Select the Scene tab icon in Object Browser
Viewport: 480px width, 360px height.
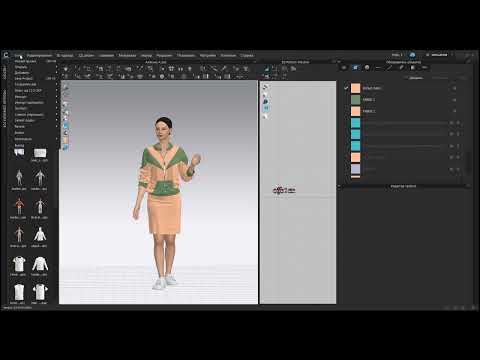pyautogui.click(x=344, y=68)
